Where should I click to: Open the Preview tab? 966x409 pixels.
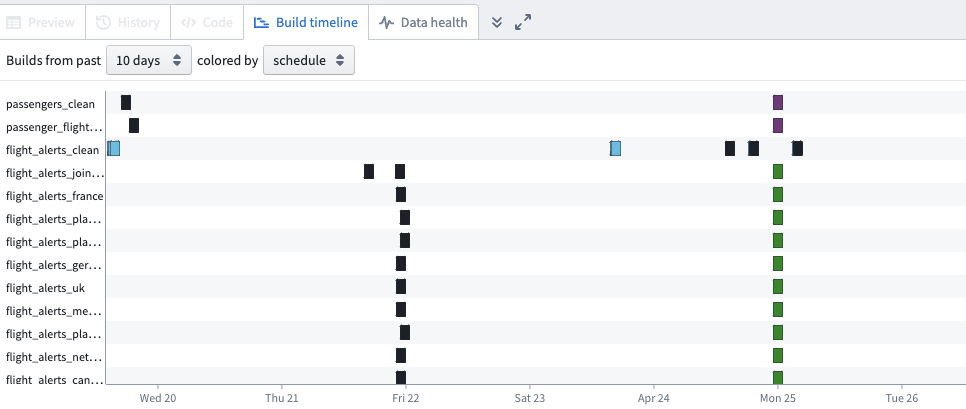41,23
